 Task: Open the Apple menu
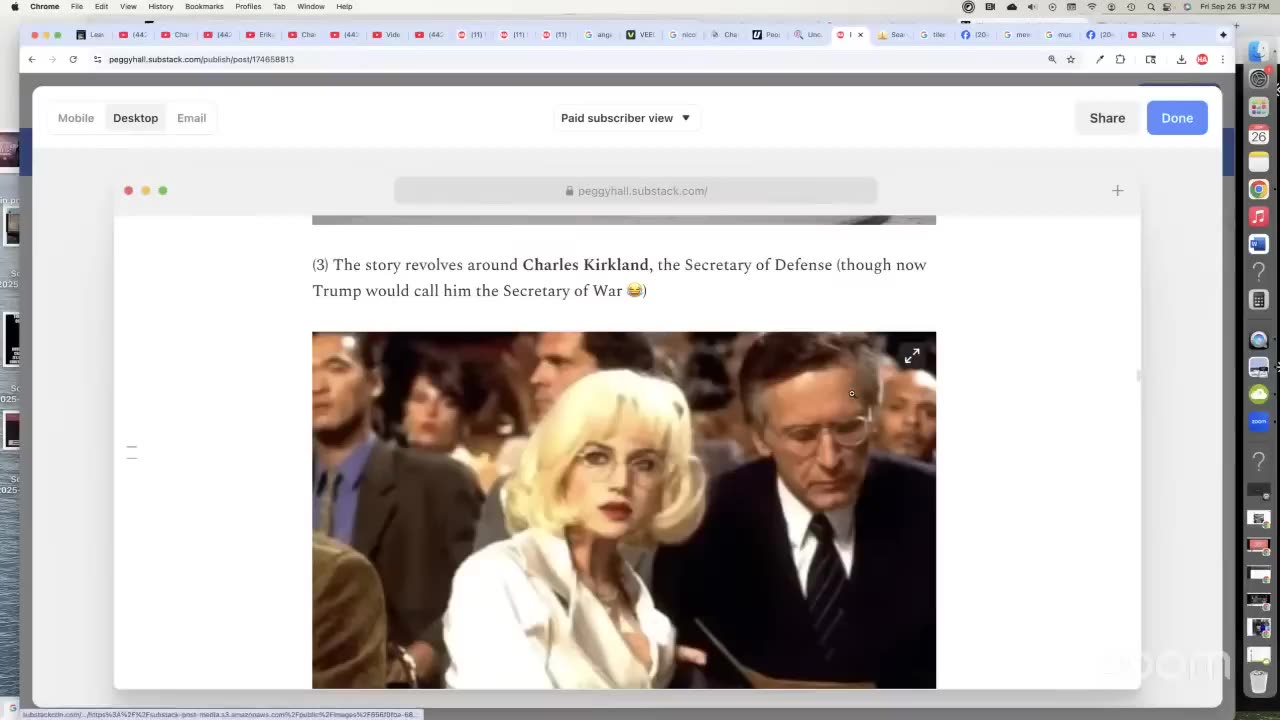pos(14,6)
